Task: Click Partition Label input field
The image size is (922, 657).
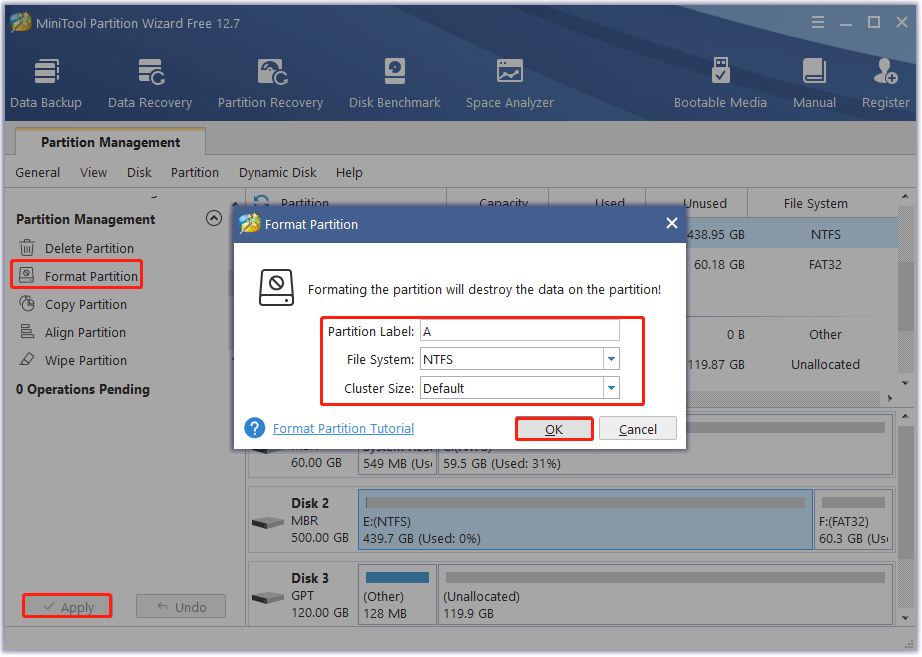Action: [520, 331]
